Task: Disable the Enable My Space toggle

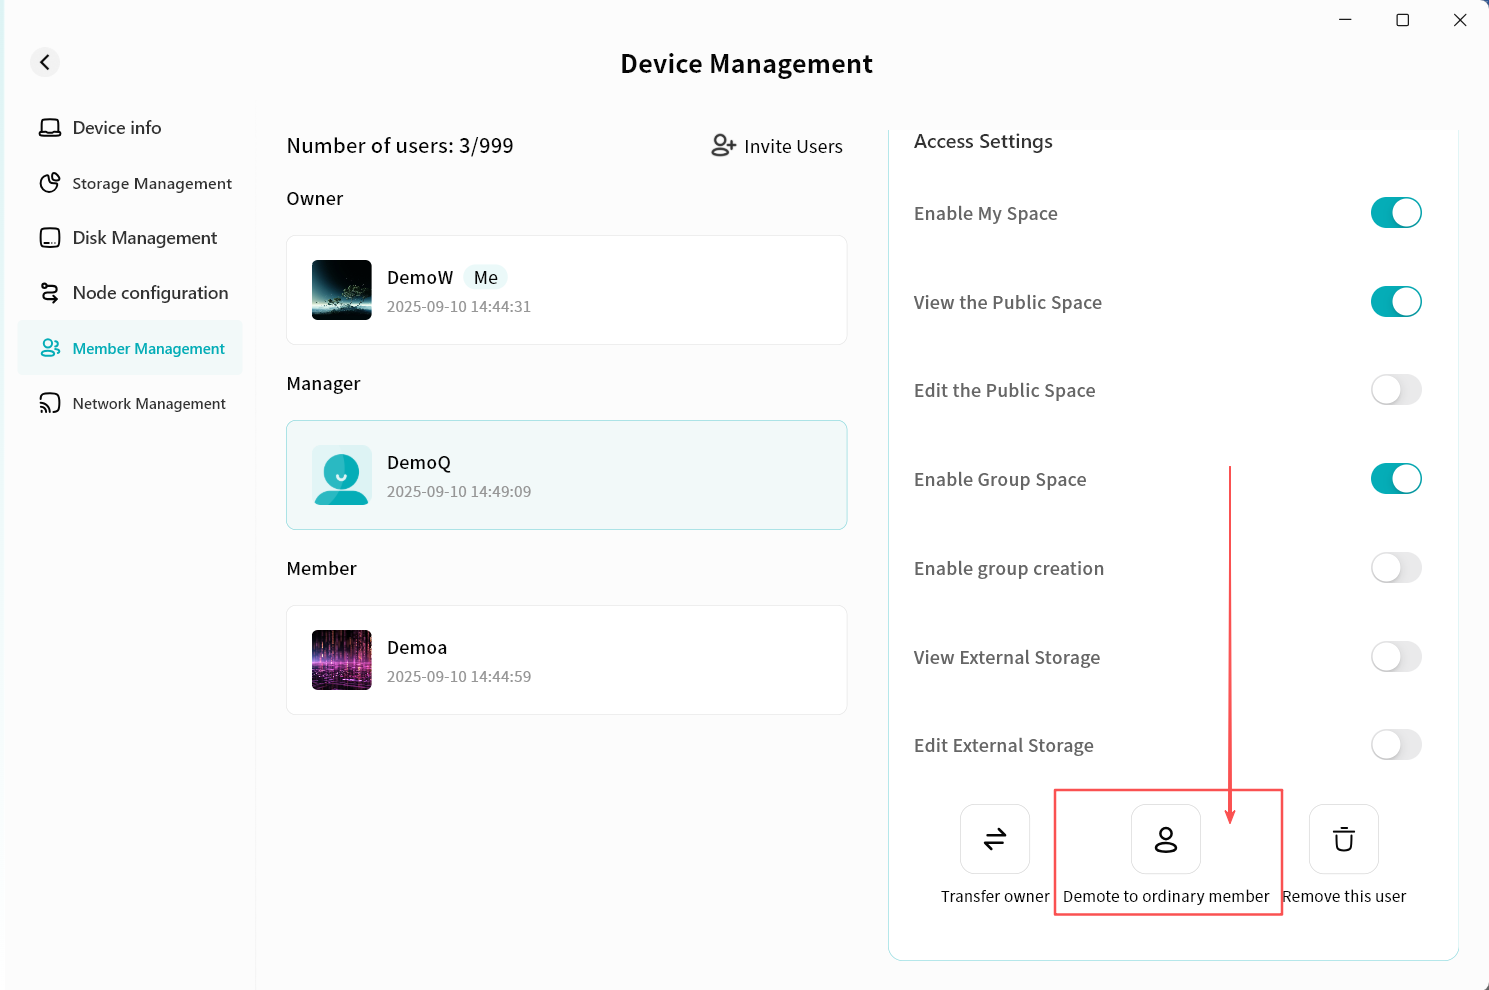Action: point(1395,213)
